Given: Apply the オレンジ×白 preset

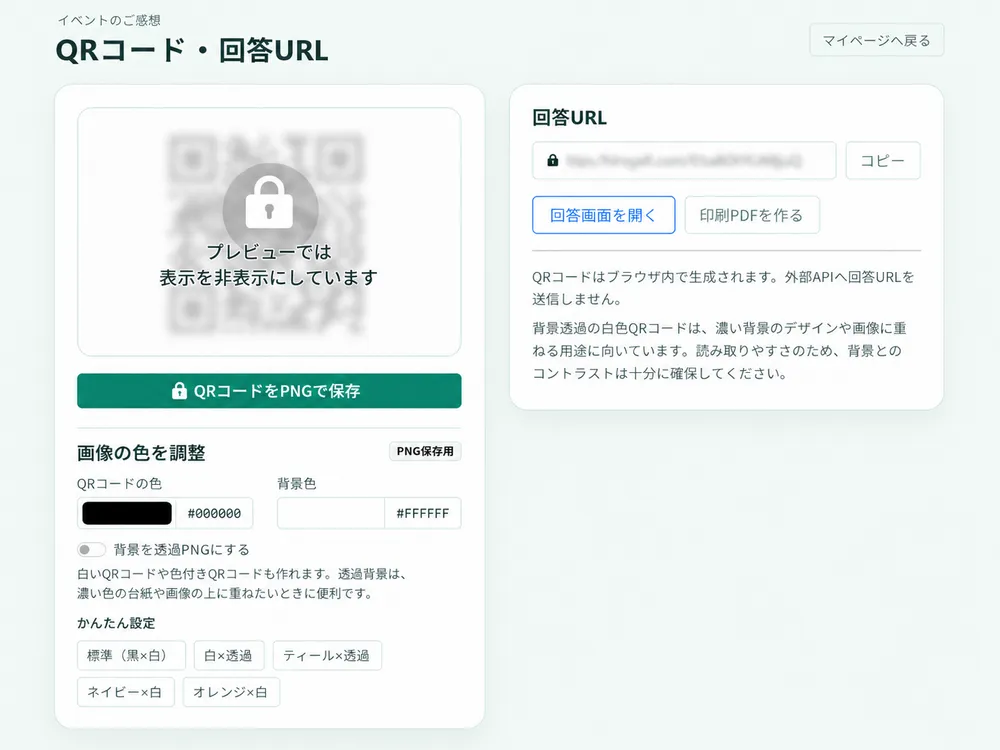Looking at the screenshot, I should [232, 692].
